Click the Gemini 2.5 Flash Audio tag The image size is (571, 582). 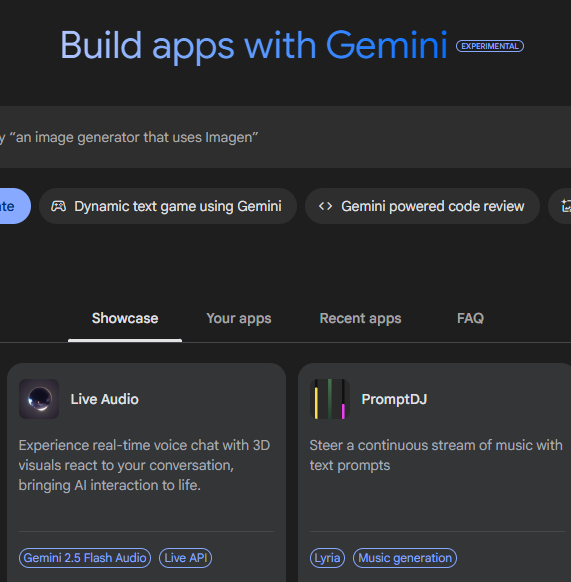point(85,558)
